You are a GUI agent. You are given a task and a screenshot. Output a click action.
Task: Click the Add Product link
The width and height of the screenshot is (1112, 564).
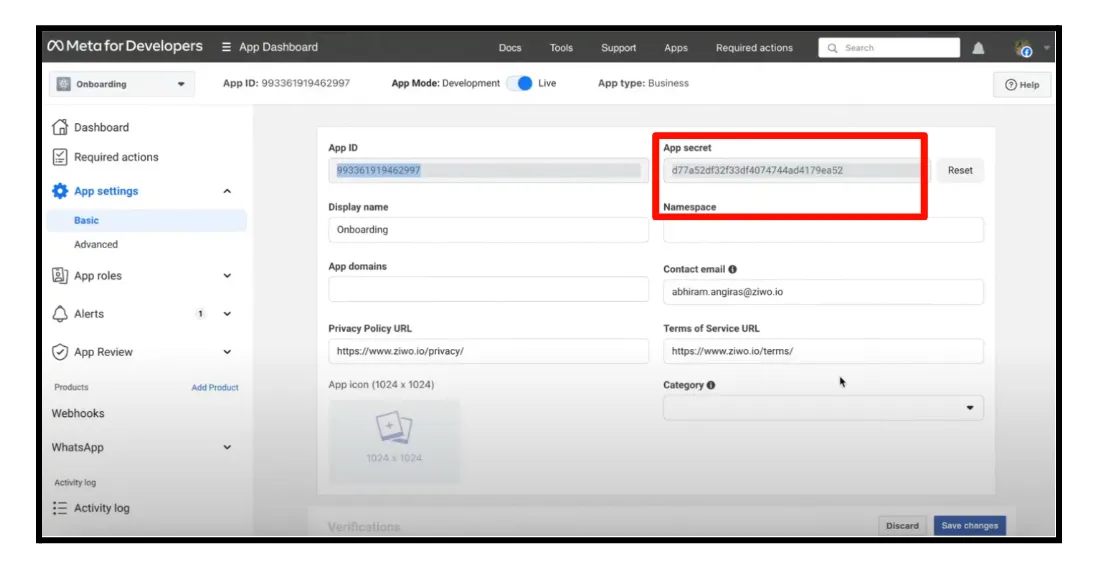tap(215, 387)
